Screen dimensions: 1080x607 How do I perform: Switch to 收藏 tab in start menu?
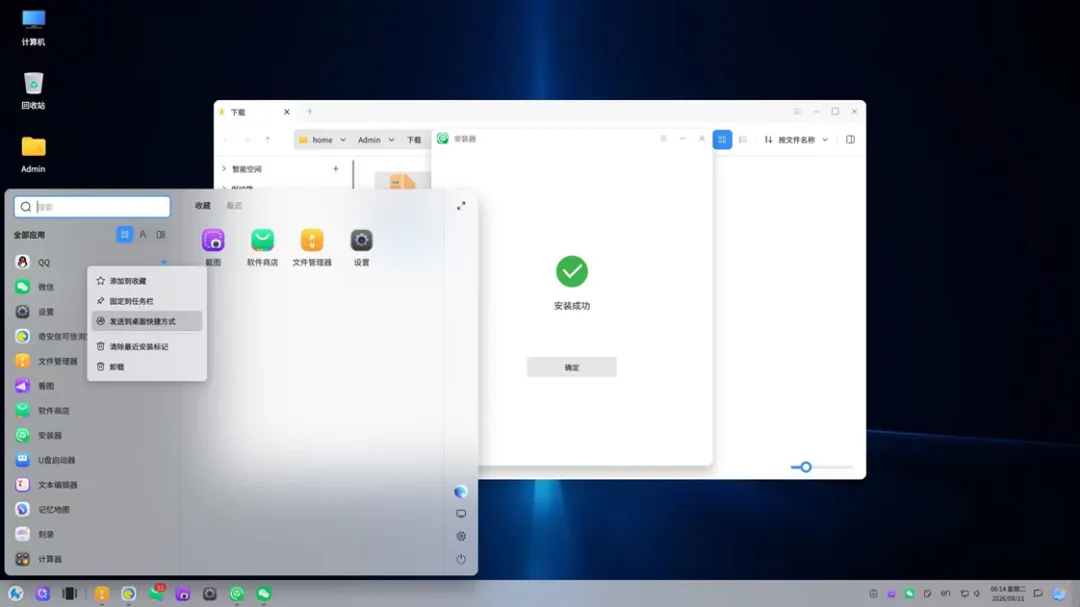[x=202, y=206]
